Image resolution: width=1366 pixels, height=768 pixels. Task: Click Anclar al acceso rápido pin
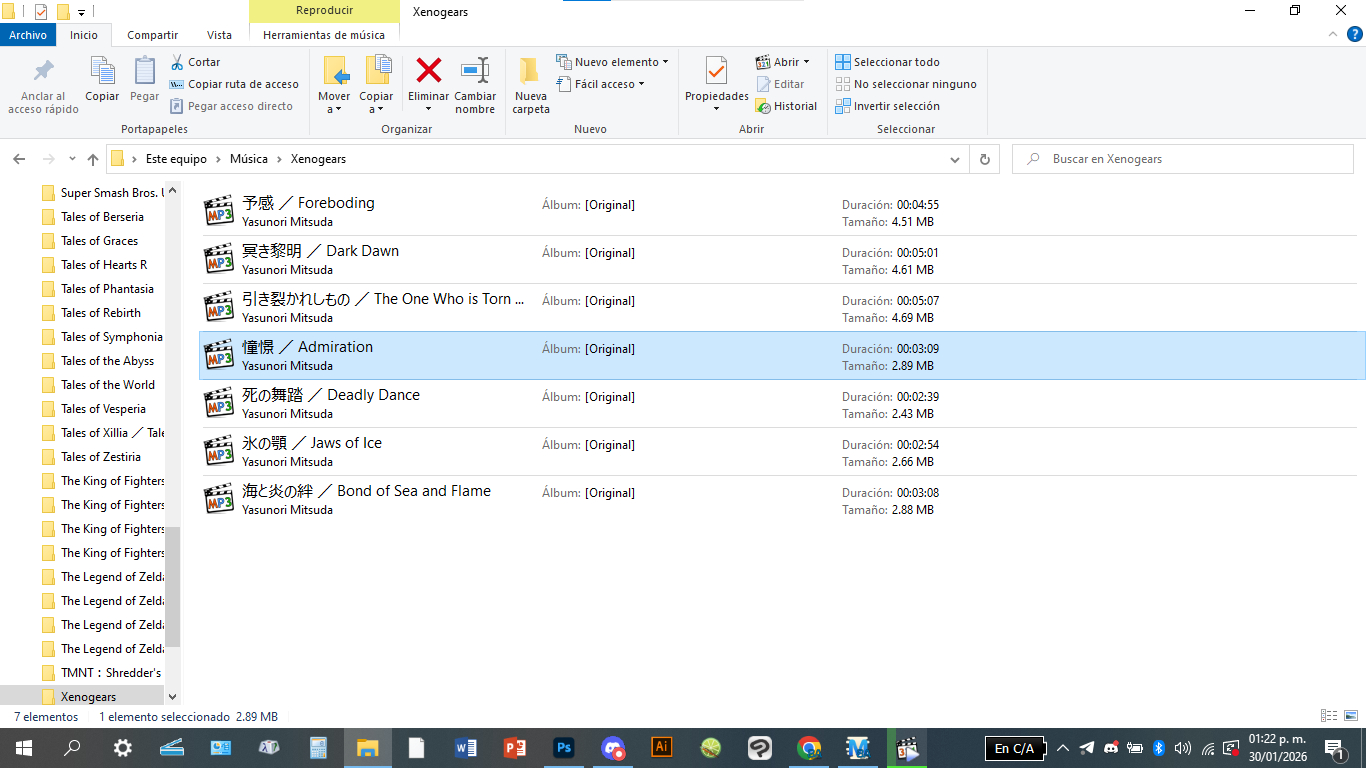[x=43, y=85]
